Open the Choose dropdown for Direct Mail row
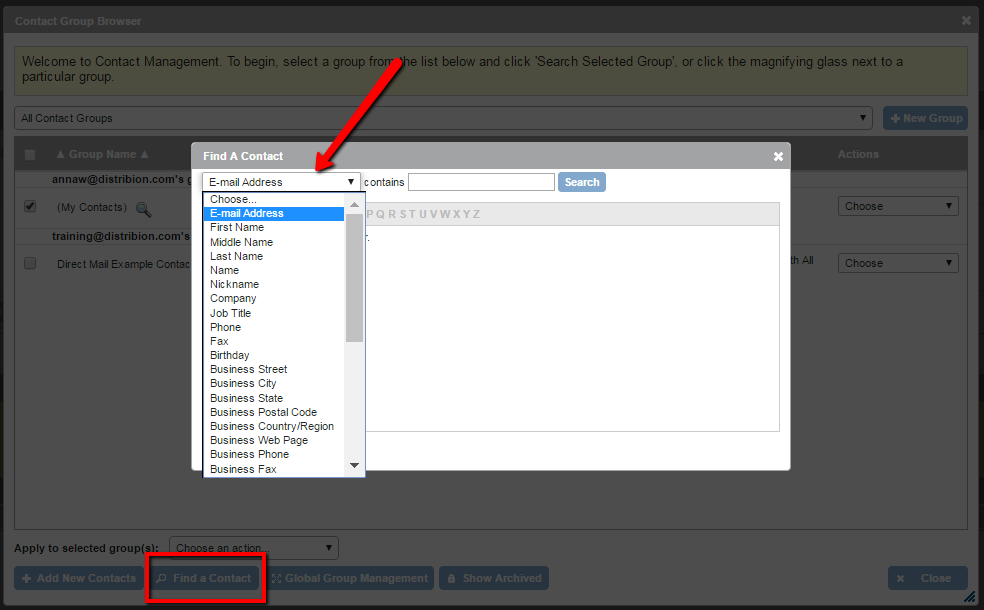 pyautogui.click(x=898, y=263)
